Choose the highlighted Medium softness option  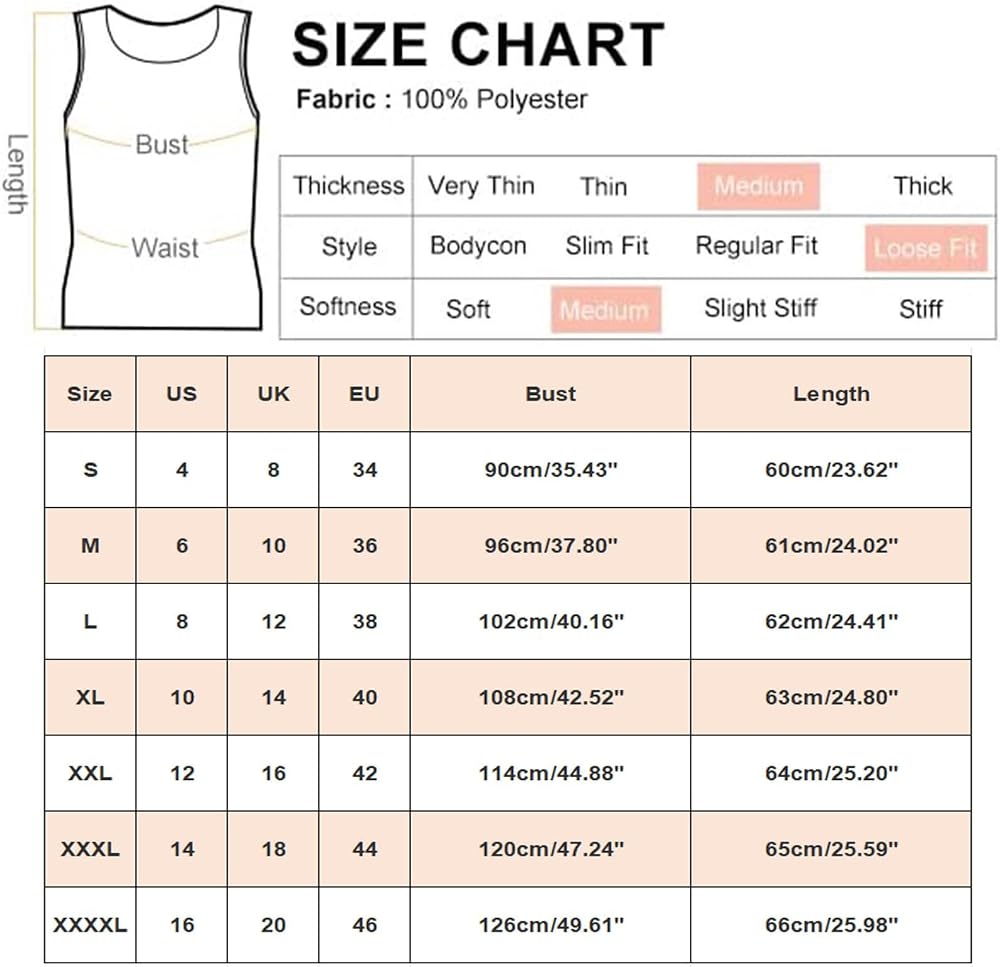pos(606,309)
